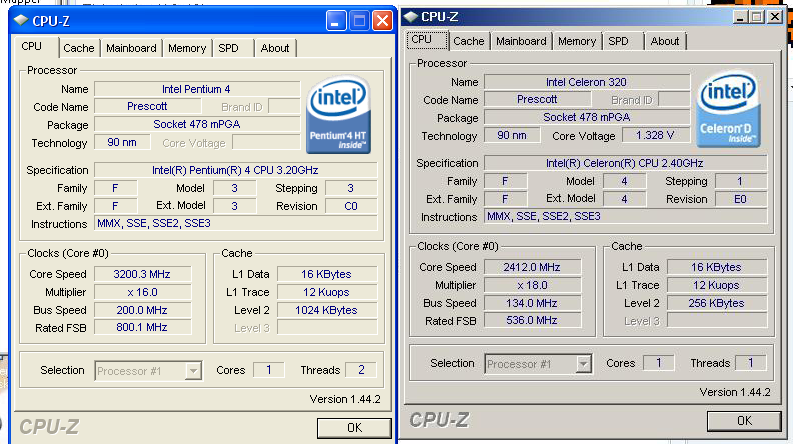The width and height of the screenshot is (793, 448).
Task: Maximize the right CPU-Z window
Action: pyautogui.click(x=757, y=17)
